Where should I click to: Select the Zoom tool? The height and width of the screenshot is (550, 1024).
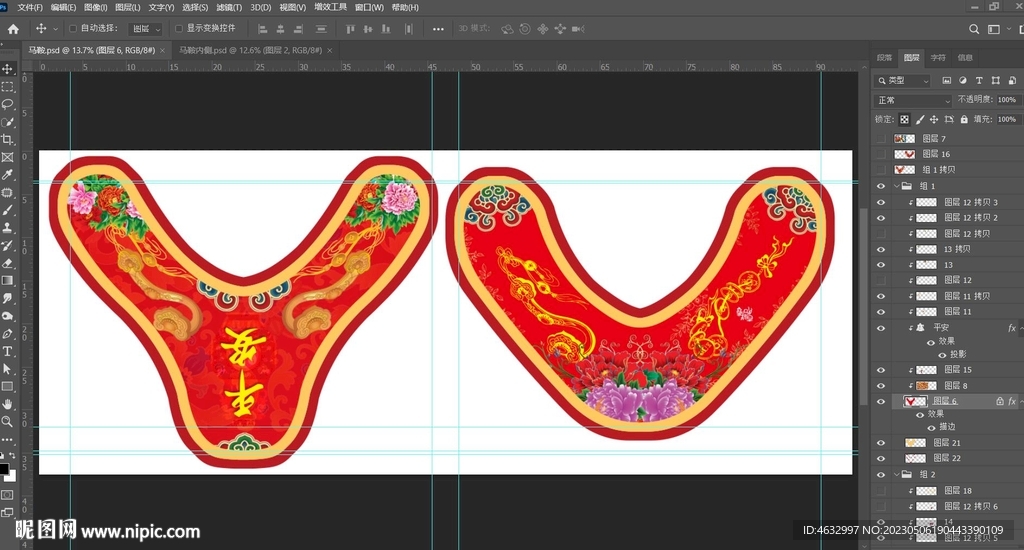tap(8, 422)
